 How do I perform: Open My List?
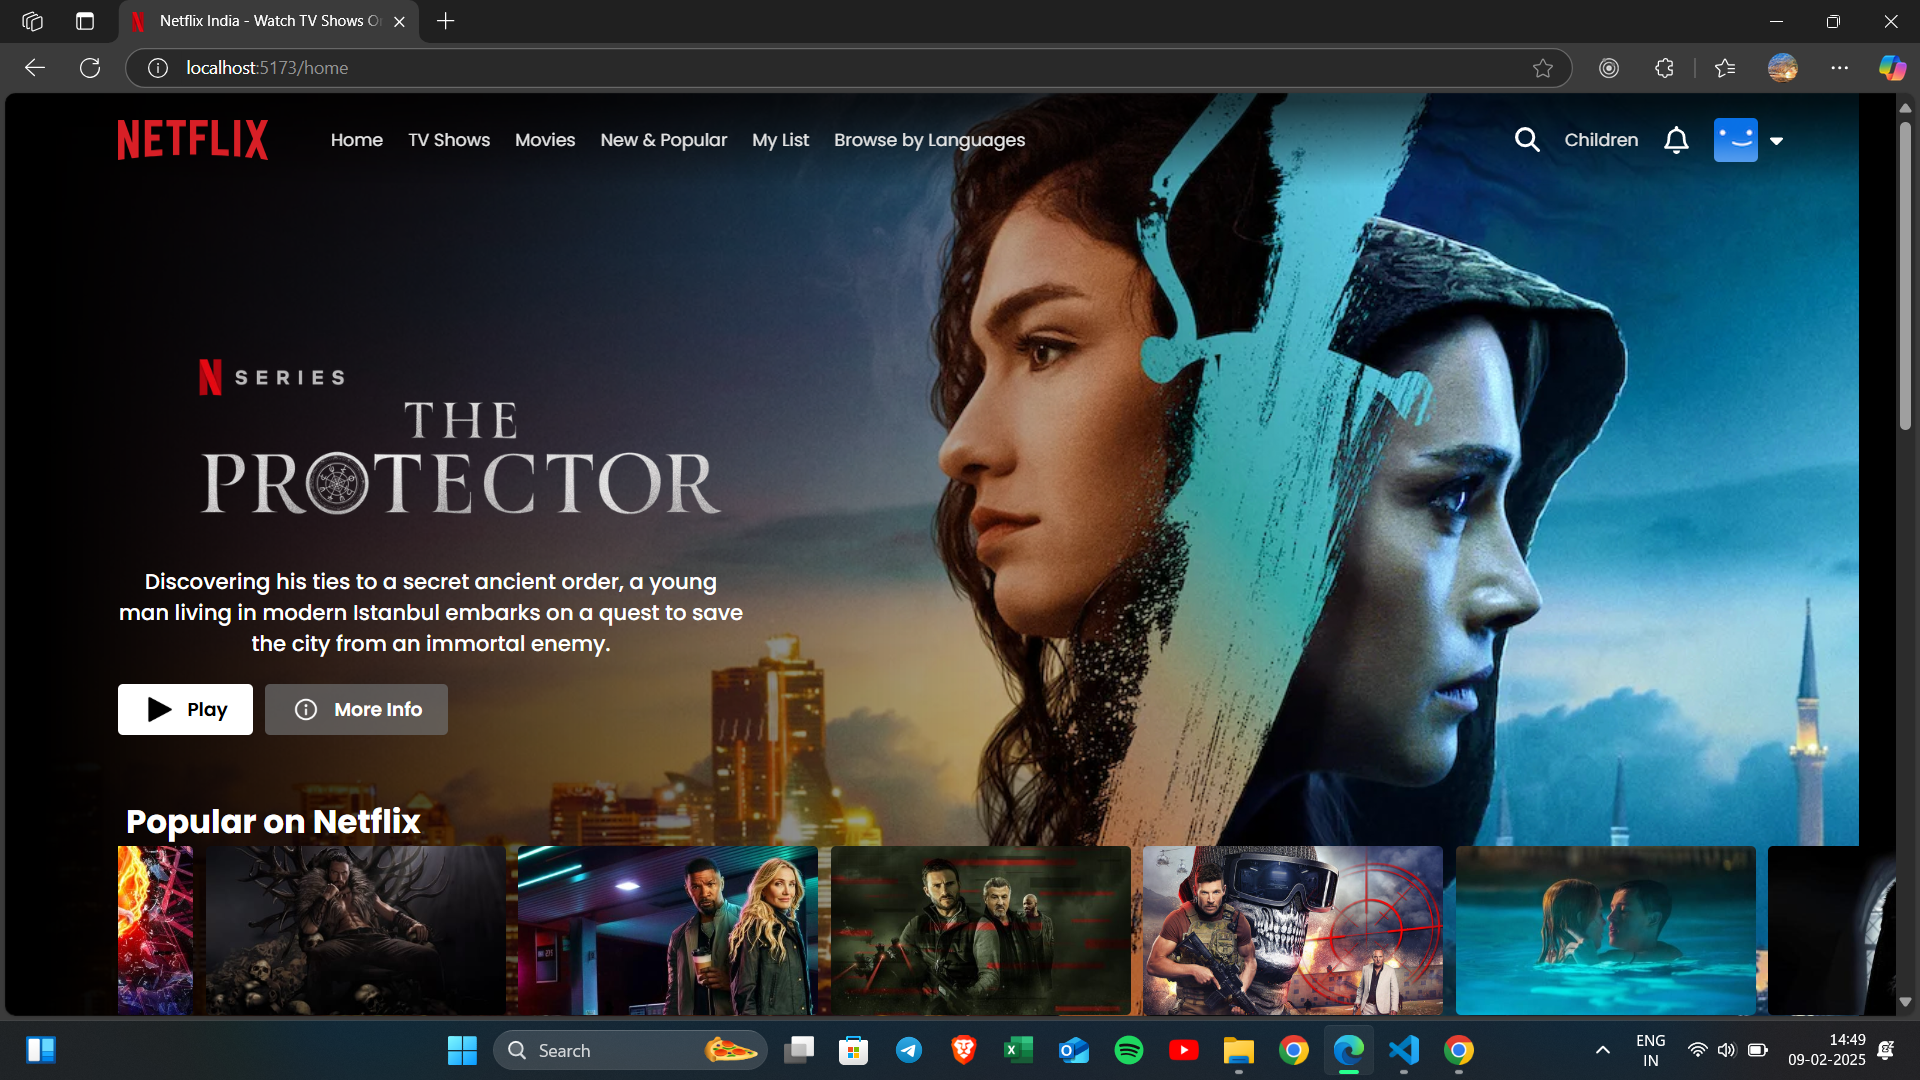(x=781, y=140)
